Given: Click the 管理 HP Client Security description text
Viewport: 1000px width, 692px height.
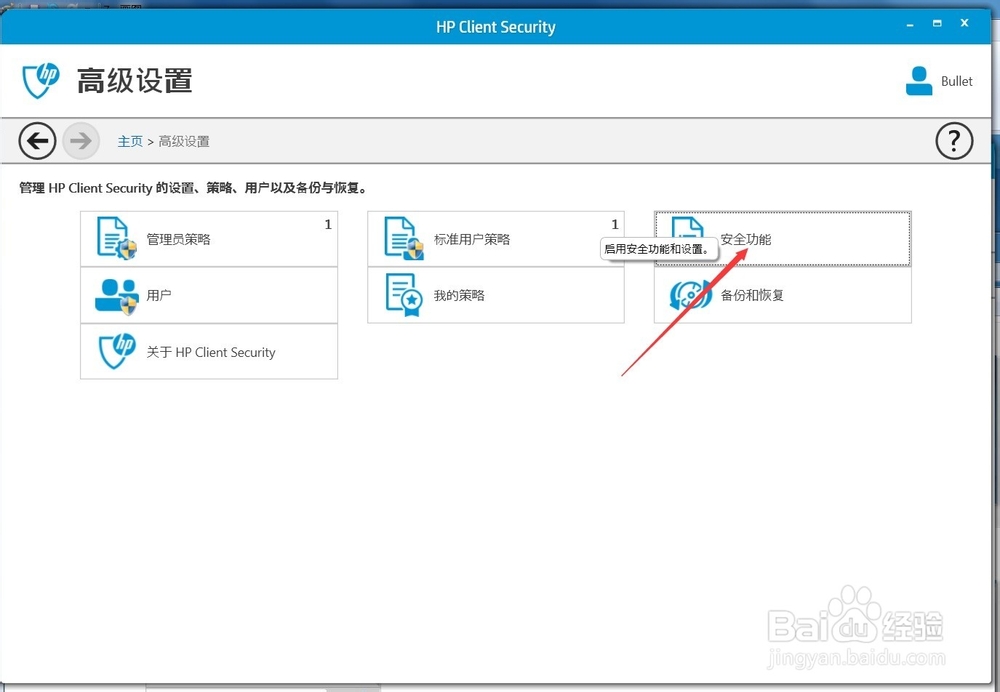Looking at the screenshot, I should (193, 188).
